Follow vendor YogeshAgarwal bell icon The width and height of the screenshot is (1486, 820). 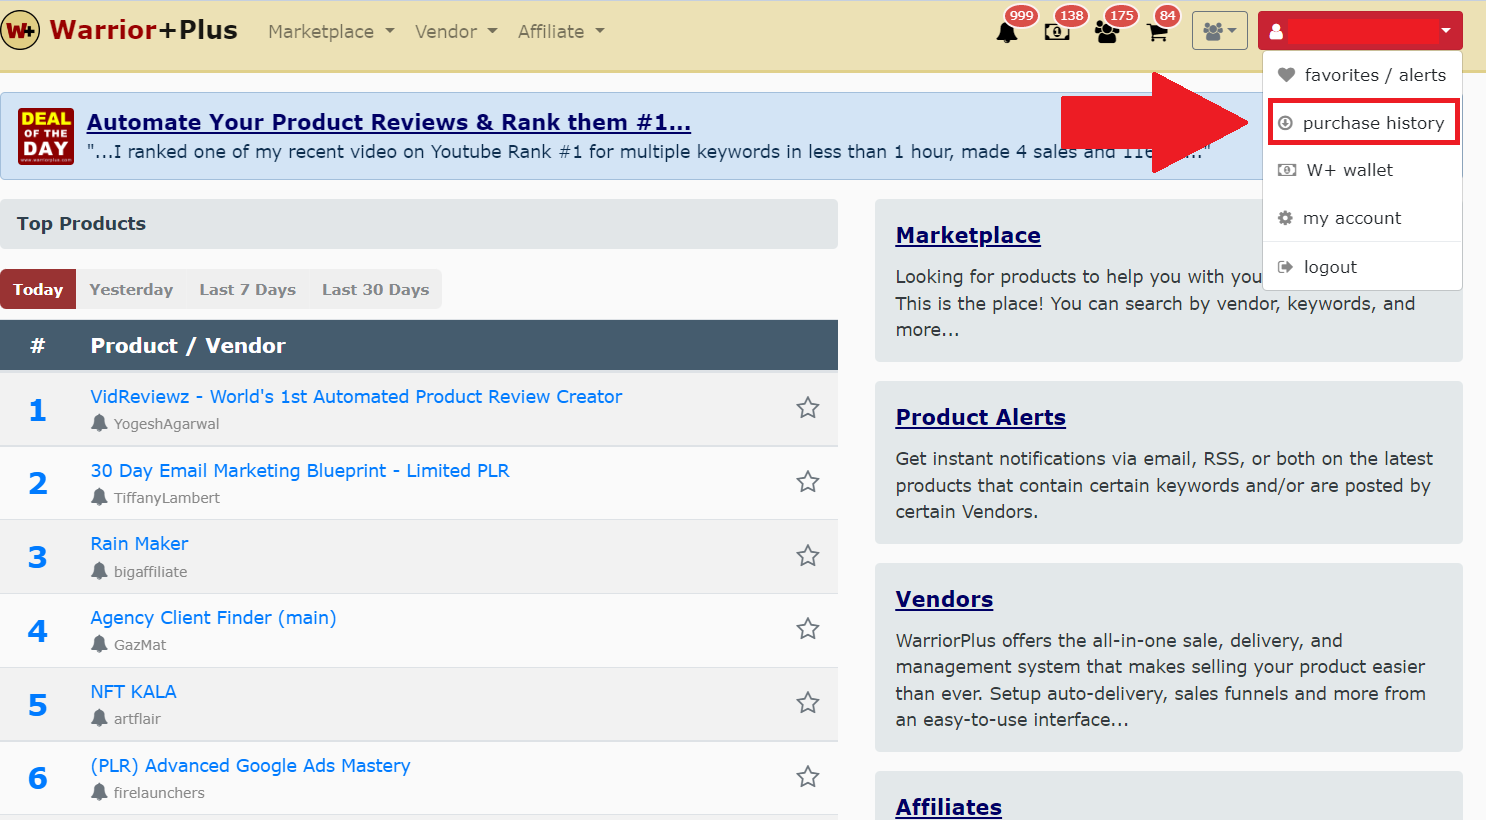[99, 423]
